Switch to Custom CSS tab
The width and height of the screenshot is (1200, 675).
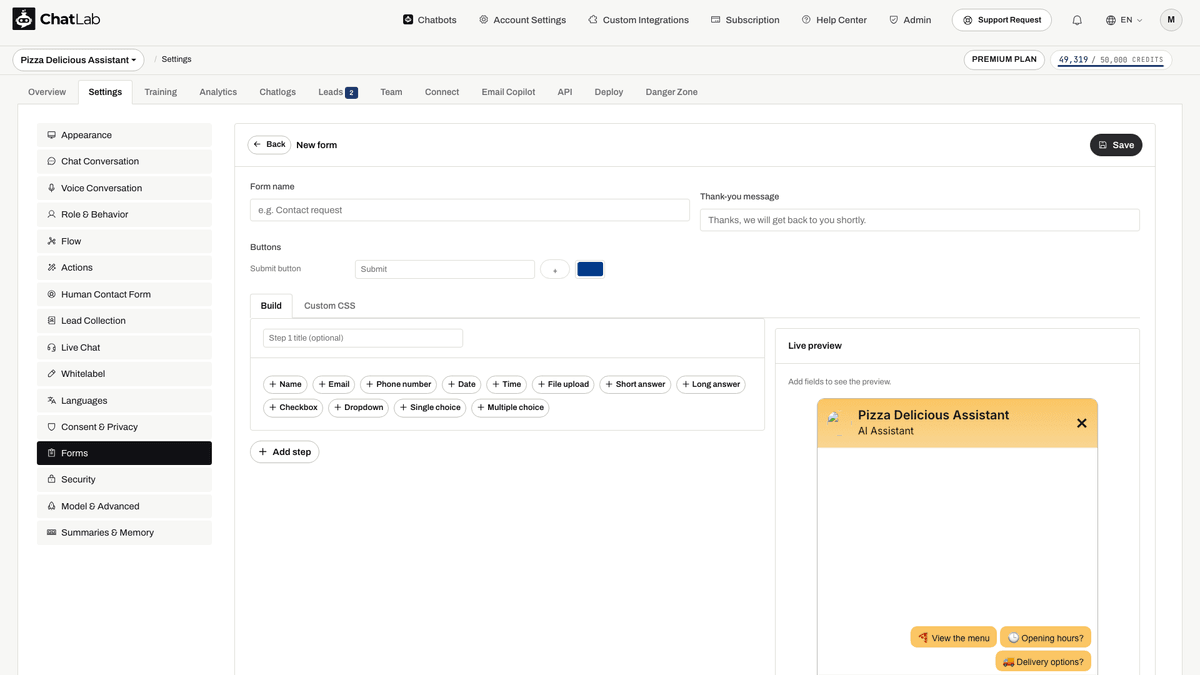(329, 306)
